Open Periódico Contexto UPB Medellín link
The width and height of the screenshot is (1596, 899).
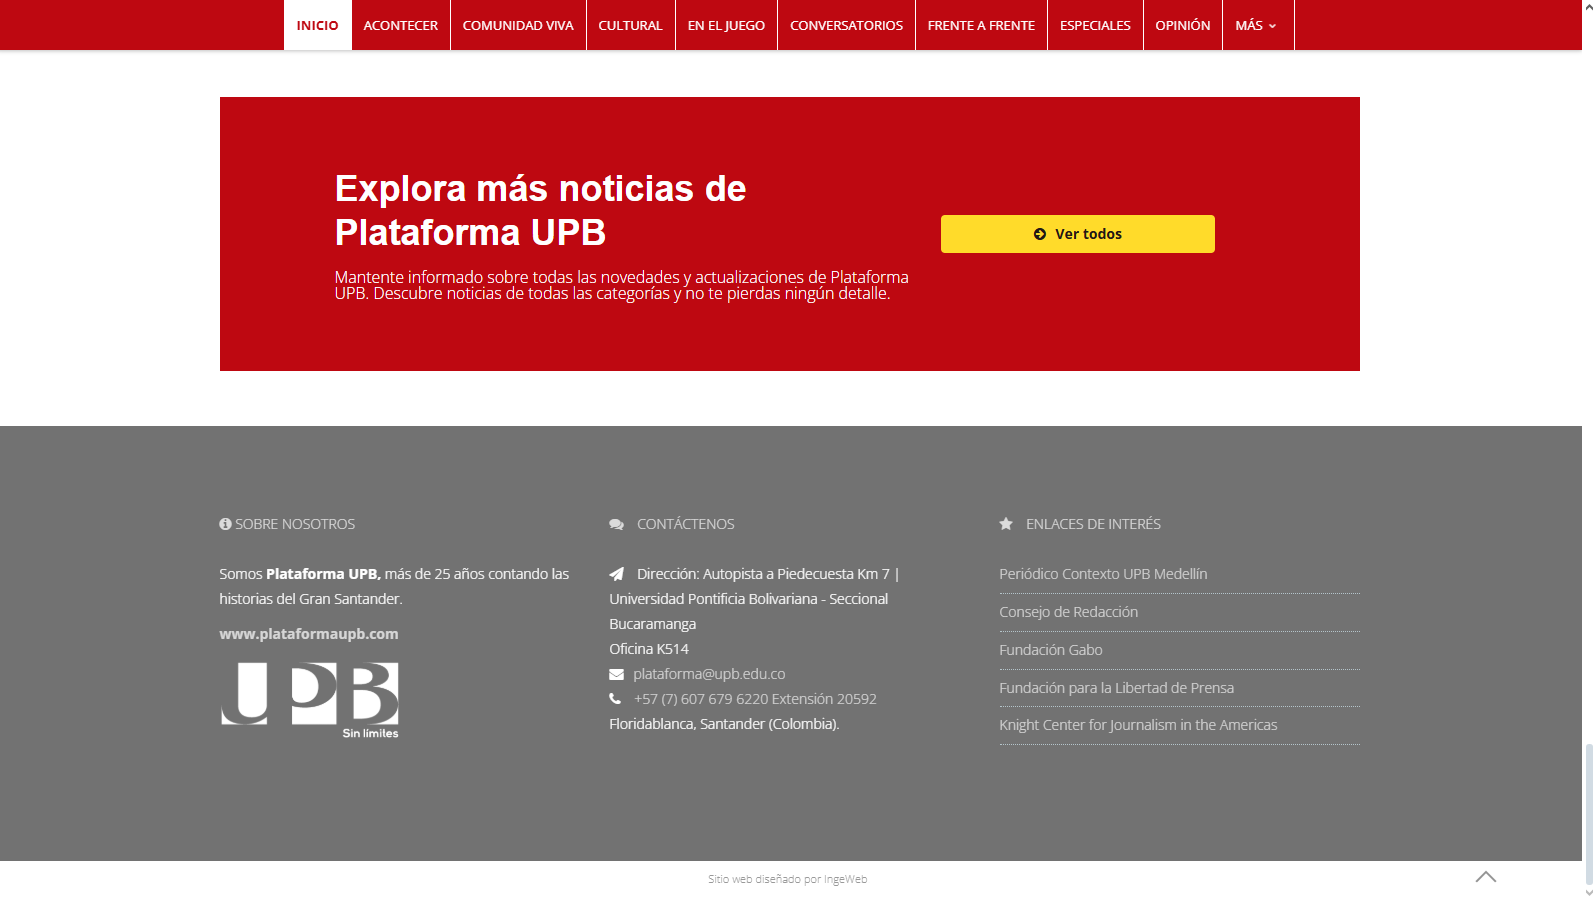pyautogui.click(x=1103, y=574)
